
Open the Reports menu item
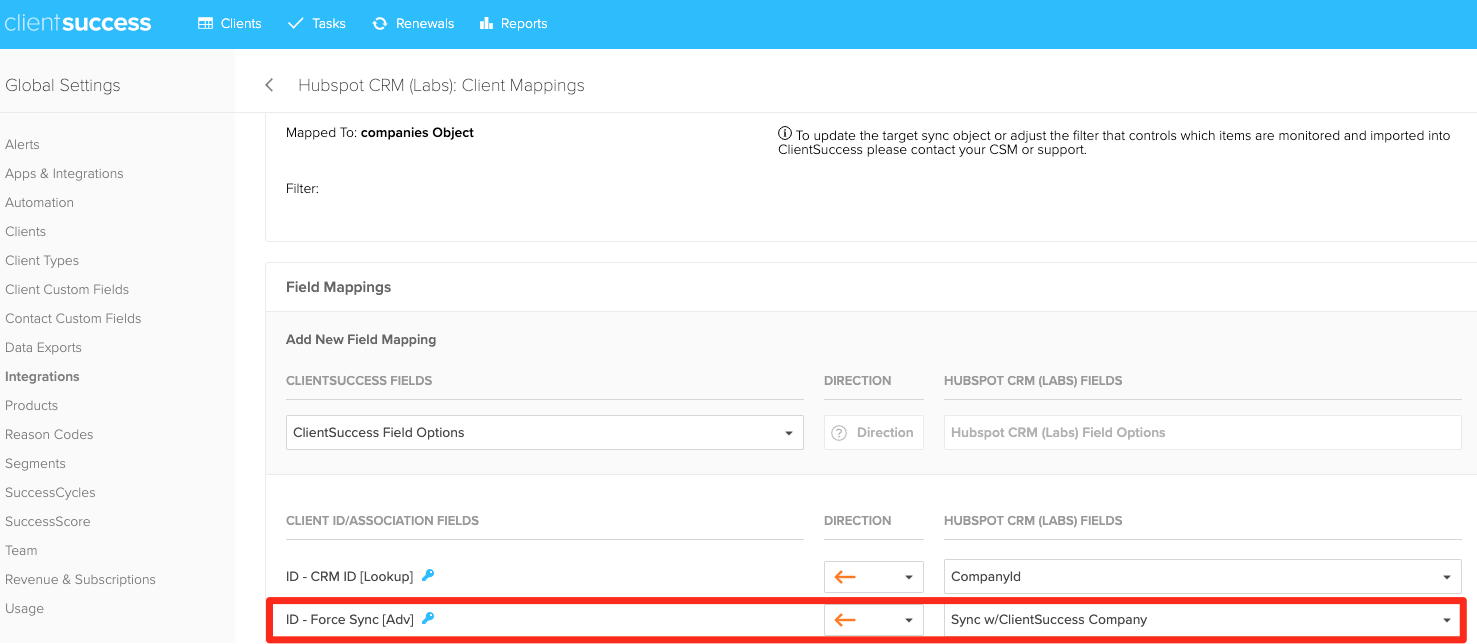click(514, 23)
